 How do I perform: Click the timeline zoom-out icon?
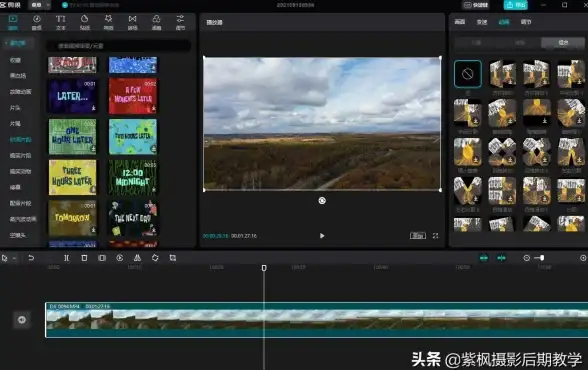pos(526,258)
